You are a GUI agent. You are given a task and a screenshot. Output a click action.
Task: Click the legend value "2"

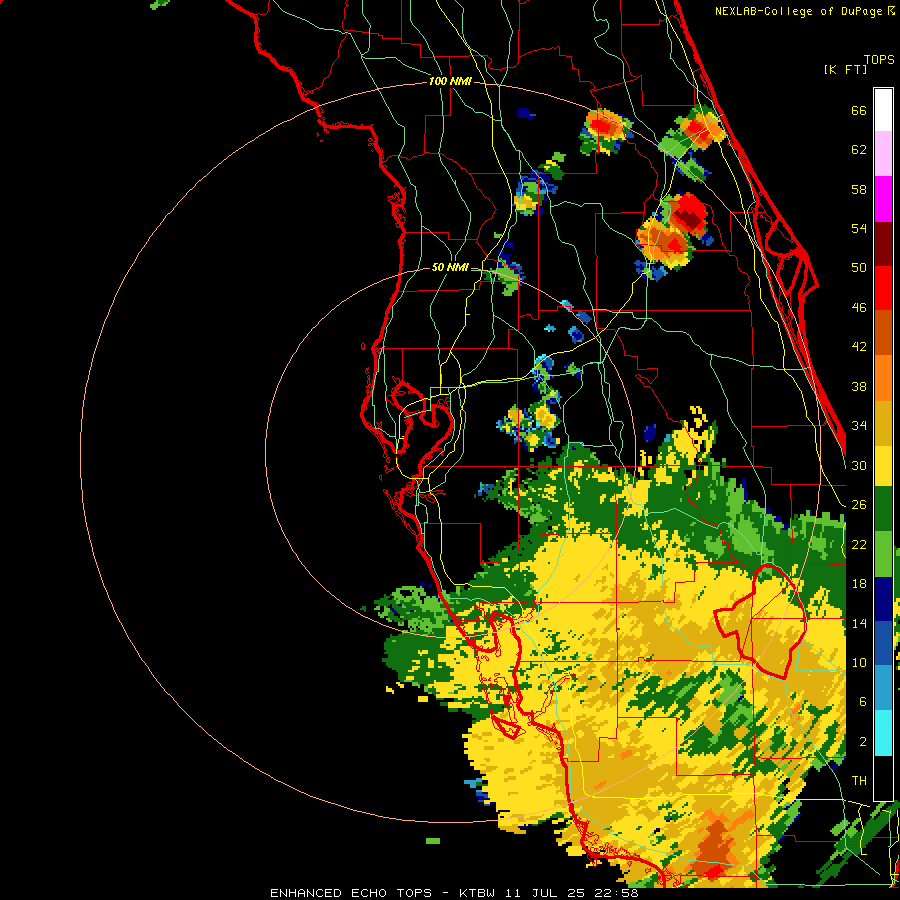click(x=863, y=742)
